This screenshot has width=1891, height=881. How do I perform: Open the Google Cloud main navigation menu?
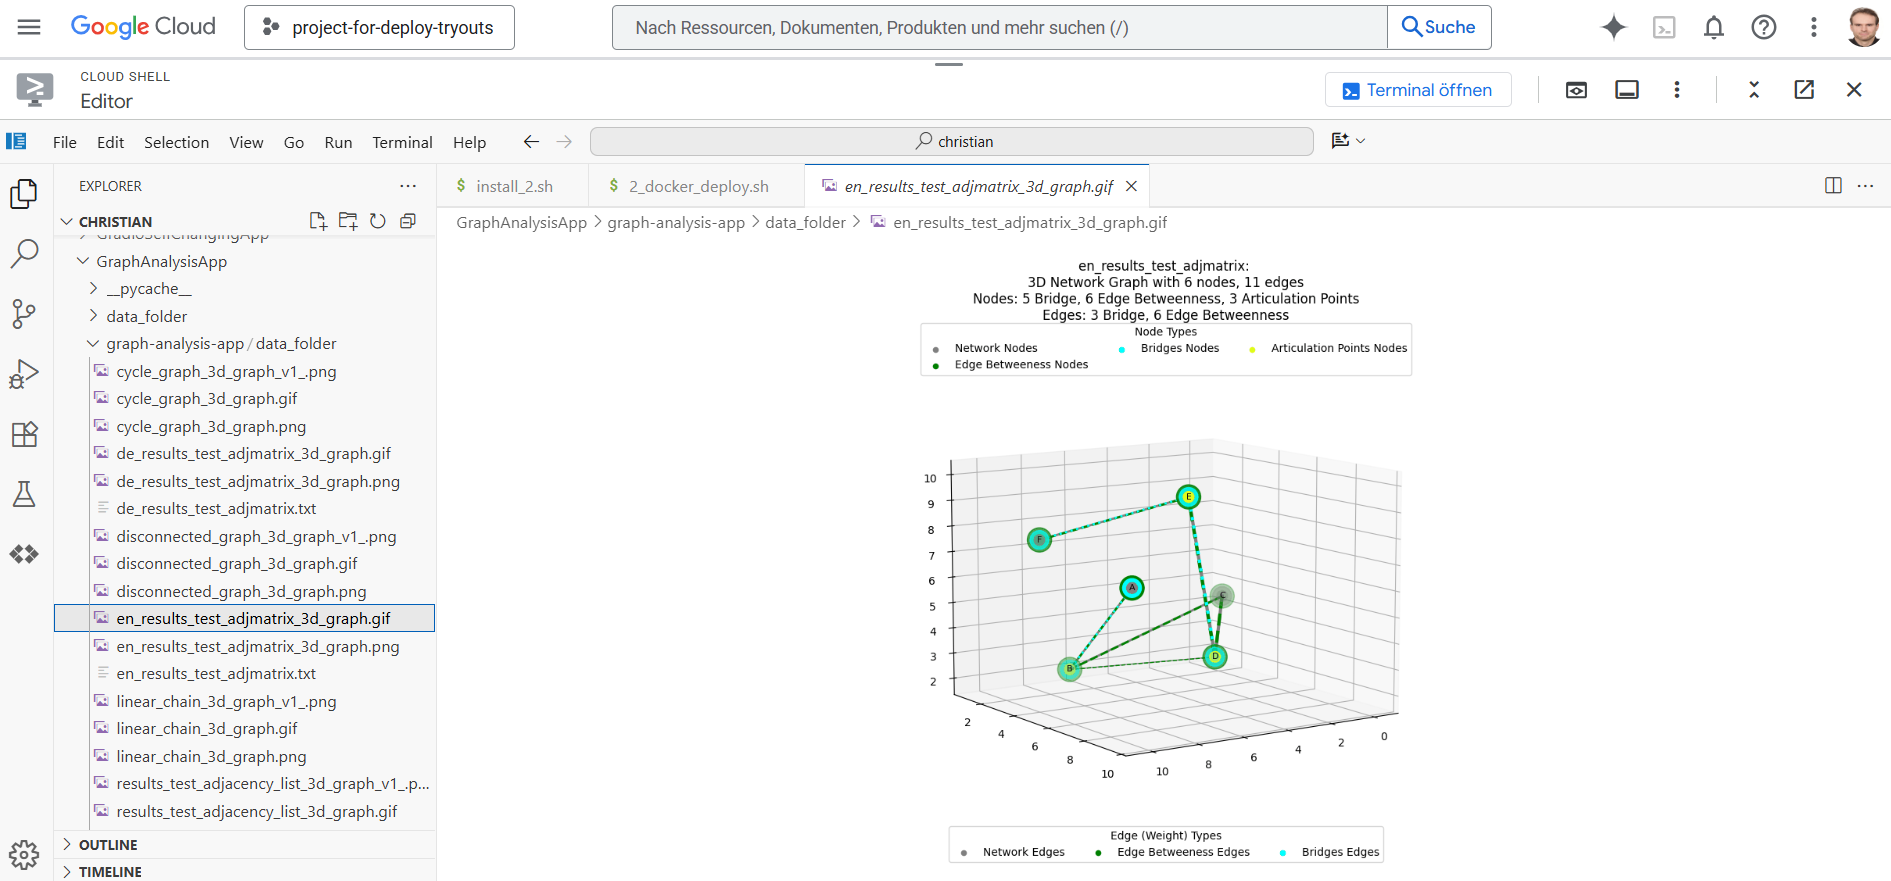[29, 27]
